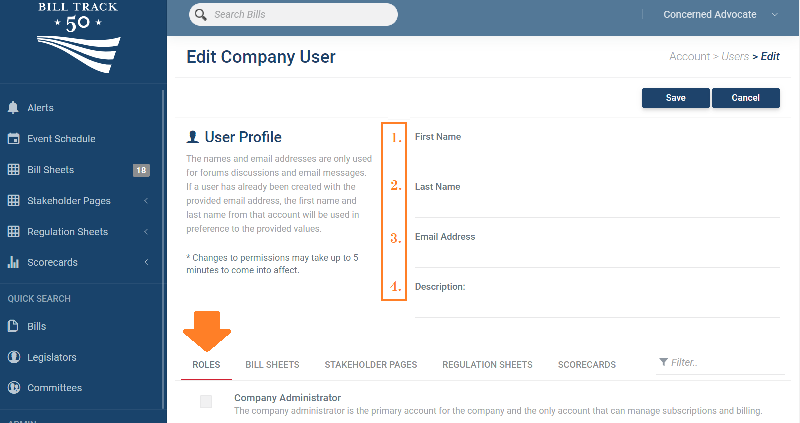800x423 pixels.
Task: Click the Cancel button
Action: (x=746, y=98)
